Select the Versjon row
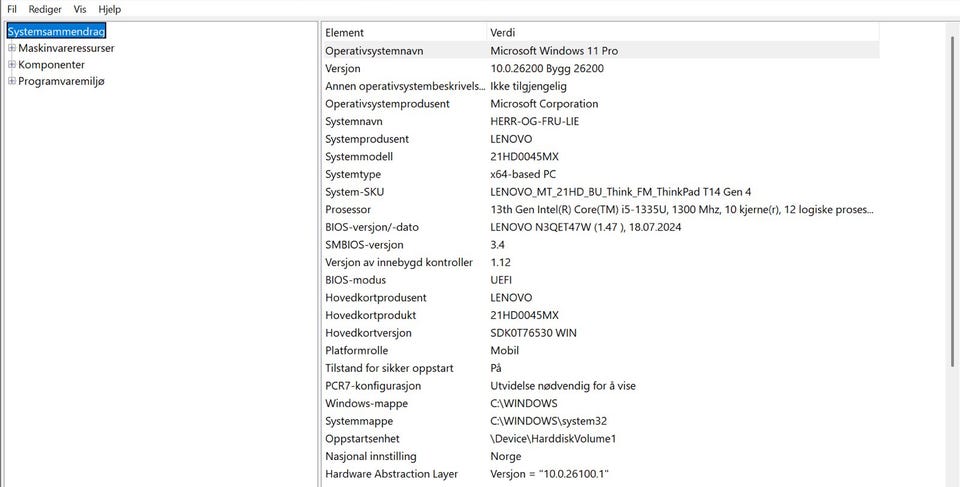Image resolution: width=960 pixels, height=487 pixels. (x=601, y=69)
